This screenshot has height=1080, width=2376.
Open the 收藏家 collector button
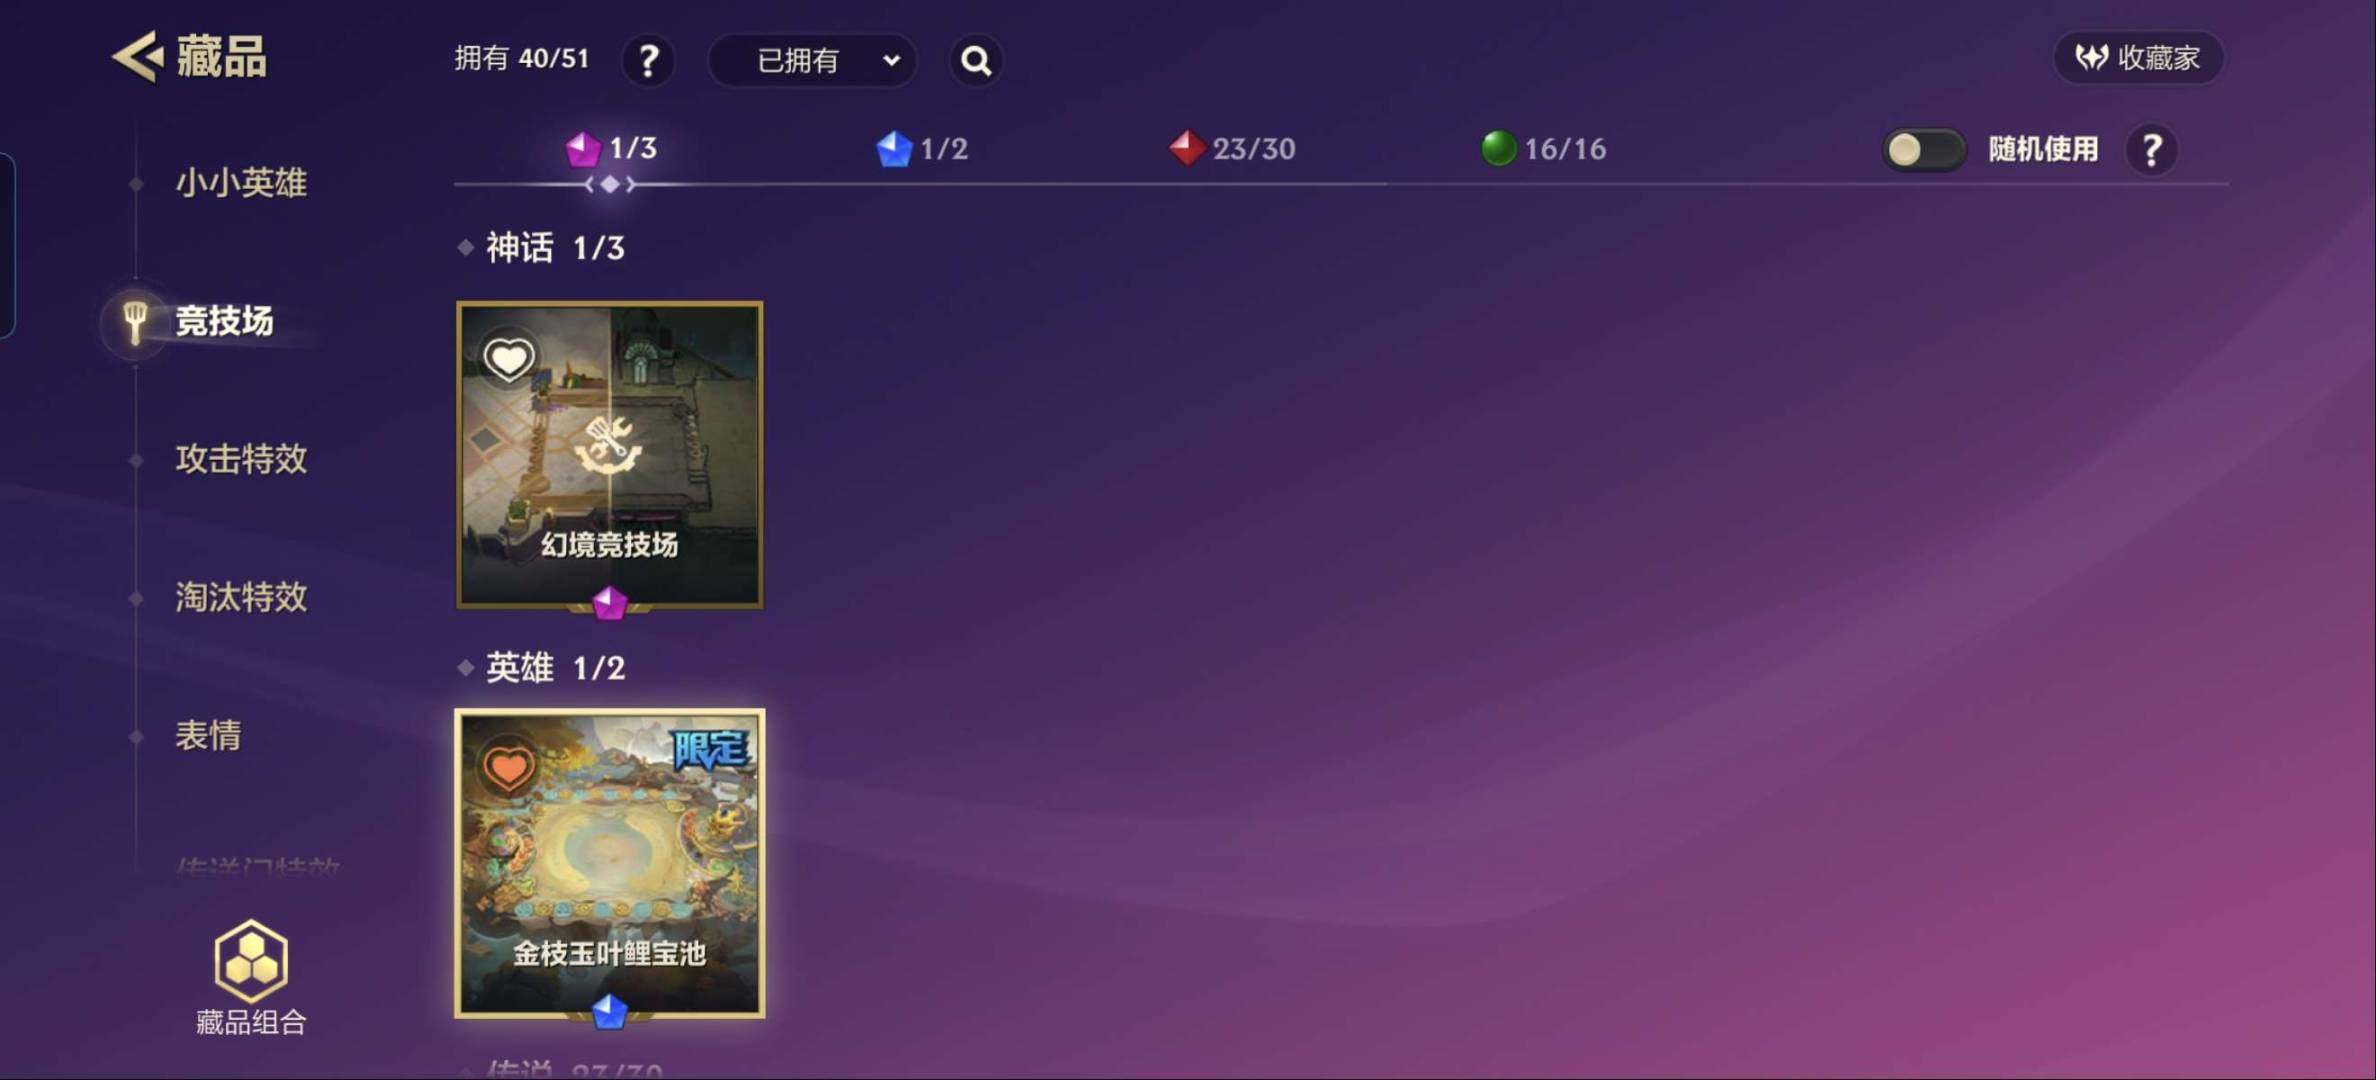(2138, 57)
